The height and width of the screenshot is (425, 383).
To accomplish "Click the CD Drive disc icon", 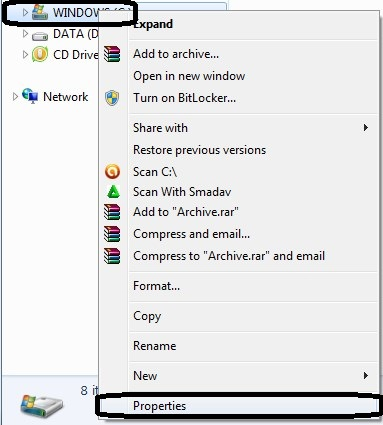I will (40, 54).
